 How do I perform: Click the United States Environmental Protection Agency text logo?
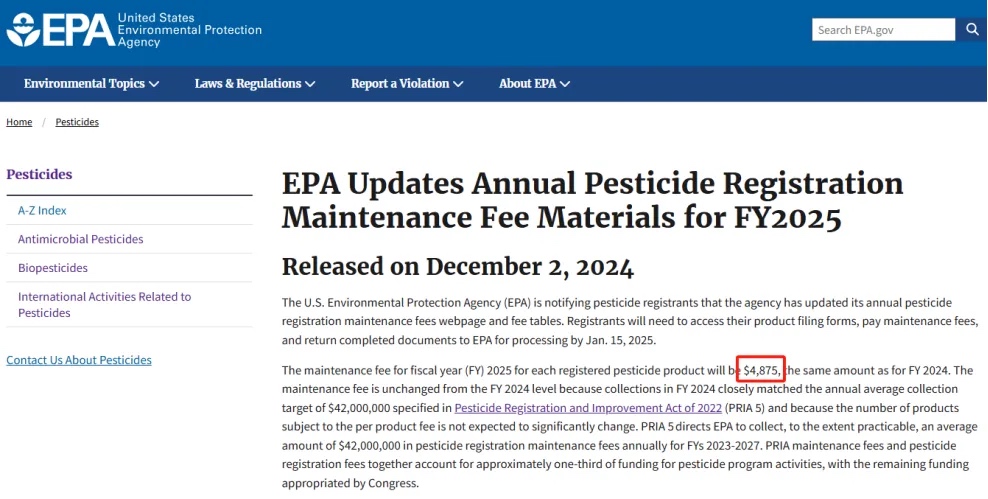pyautogui.click(x=189, y=30)
